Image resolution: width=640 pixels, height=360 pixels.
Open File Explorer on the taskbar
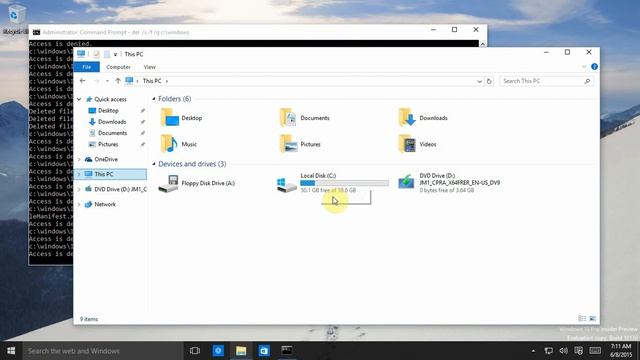(x=241, y=351)
